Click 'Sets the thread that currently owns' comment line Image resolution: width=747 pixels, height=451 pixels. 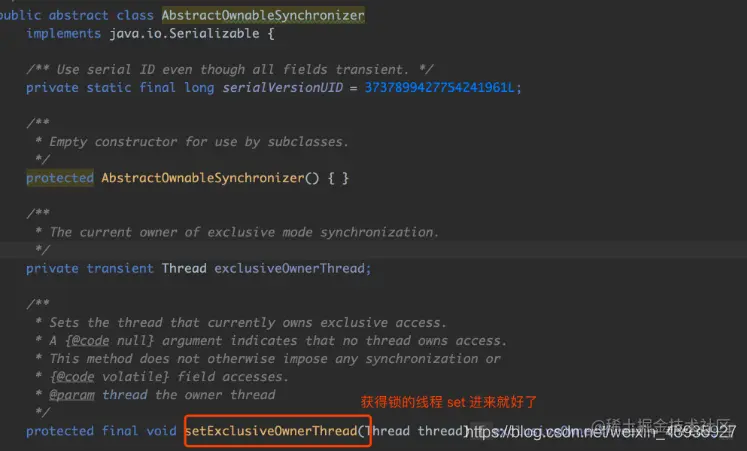point(247,323)
